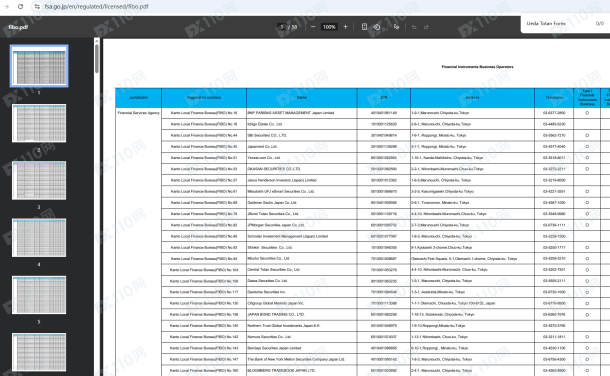Click BLOOMBERG TRADEBOOK JAPAN LTD. name
This screenshot has width=610, height=376.
point(282,371)
